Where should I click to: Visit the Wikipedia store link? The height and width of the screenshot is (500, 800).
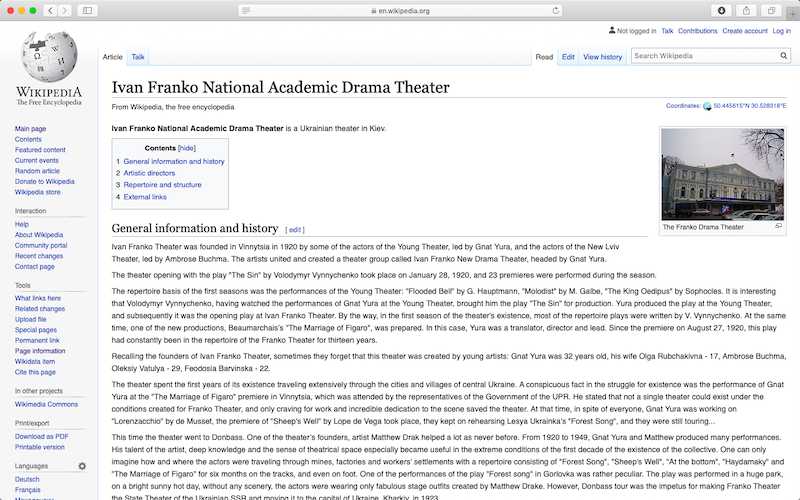click(x=37, y=192)
